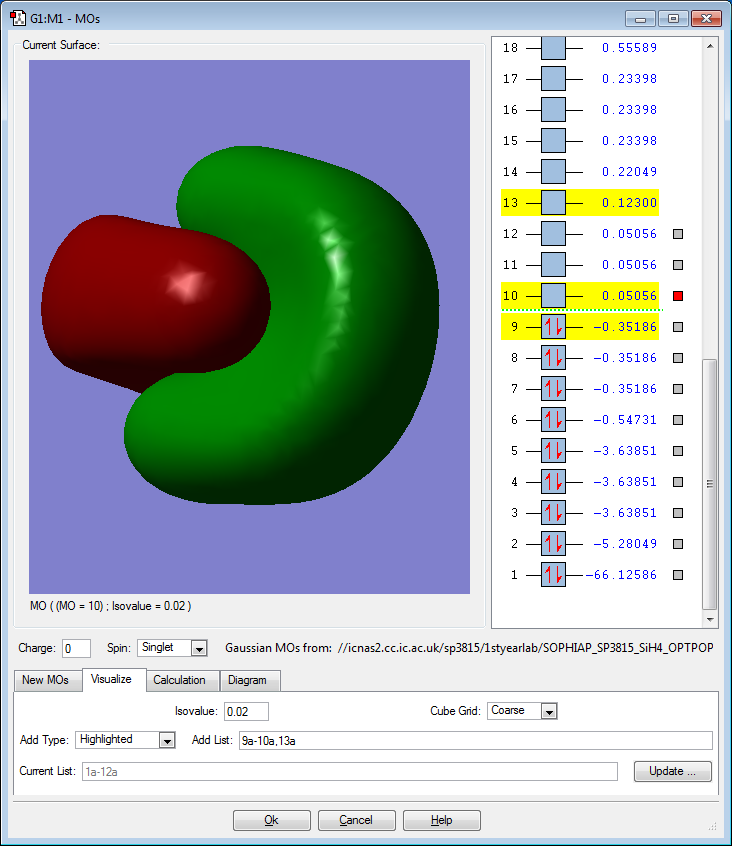Select orbital box for MO 11
This screenshot has height=846, width=732.
click(553, 265)
